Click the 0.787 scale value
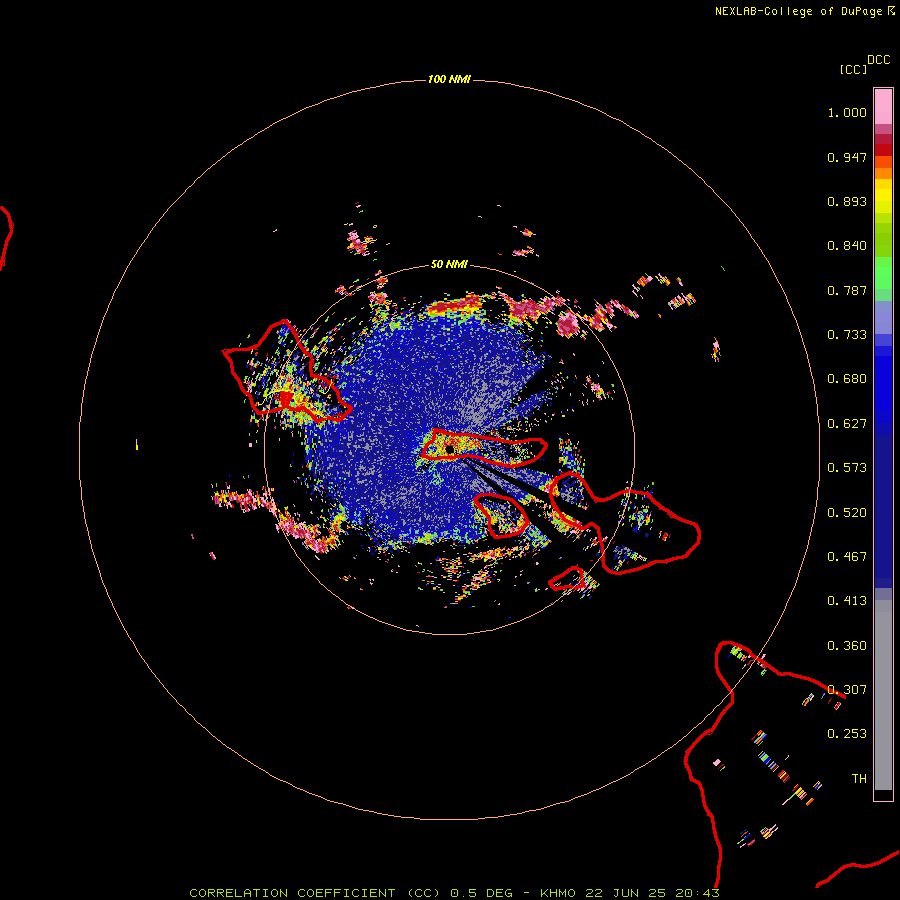 [x=847, y=290]
